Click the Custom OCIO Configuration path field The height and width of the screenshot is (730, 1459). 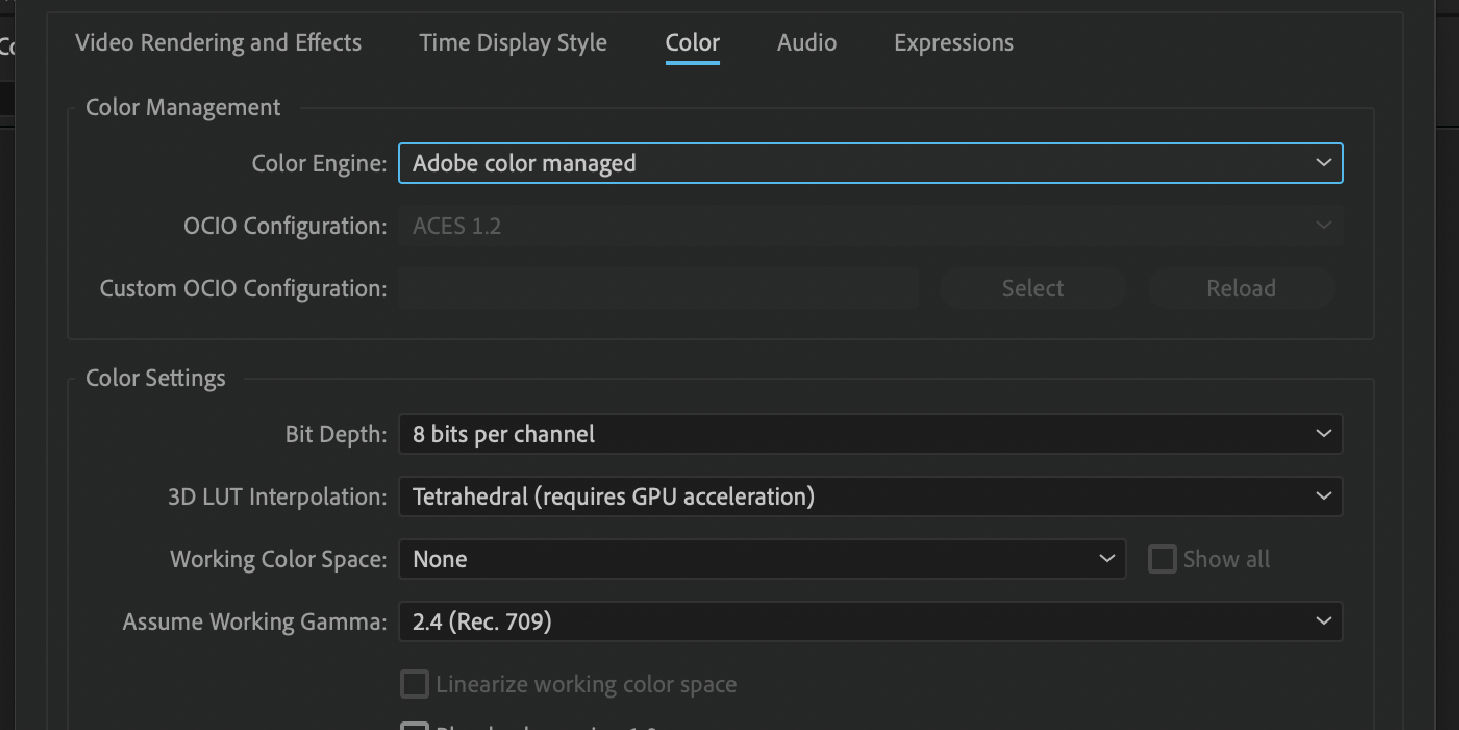(x=658, y=288)
